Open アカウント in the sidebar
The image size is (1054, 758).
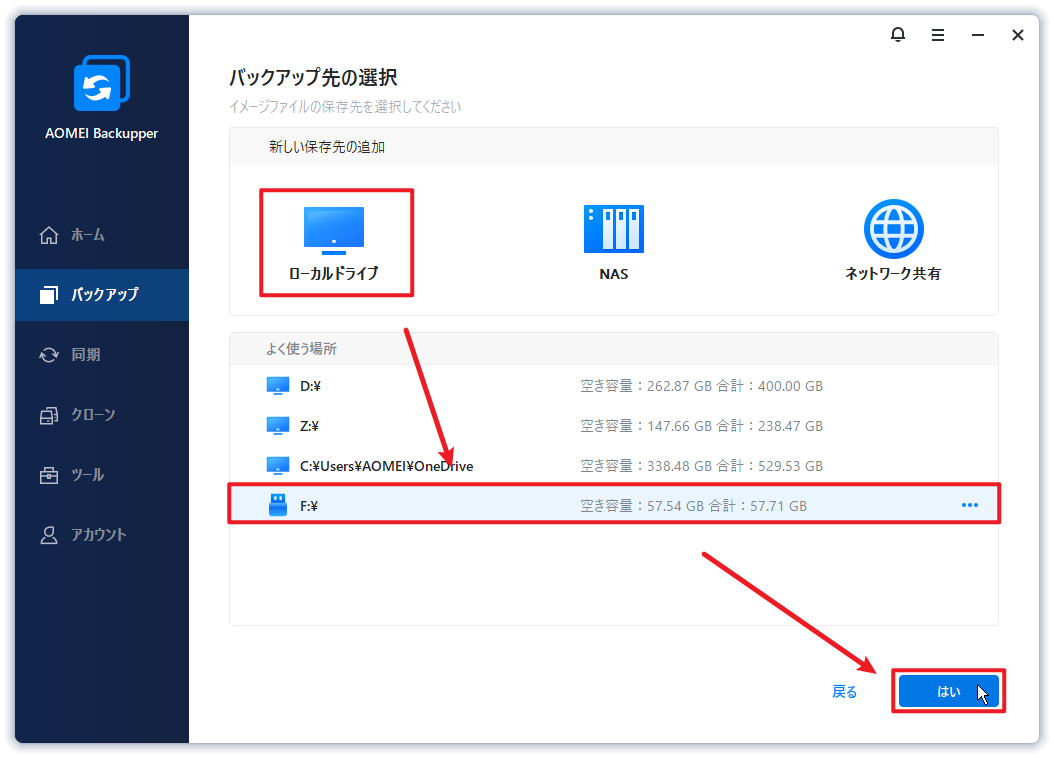click(102, 535)
